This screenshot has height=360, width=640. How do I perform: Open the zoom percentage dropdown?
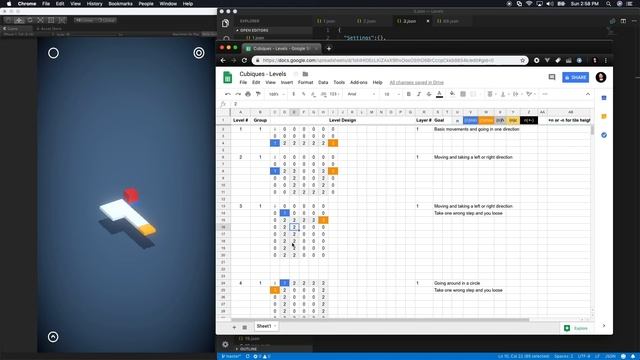(x=277, y=94)
